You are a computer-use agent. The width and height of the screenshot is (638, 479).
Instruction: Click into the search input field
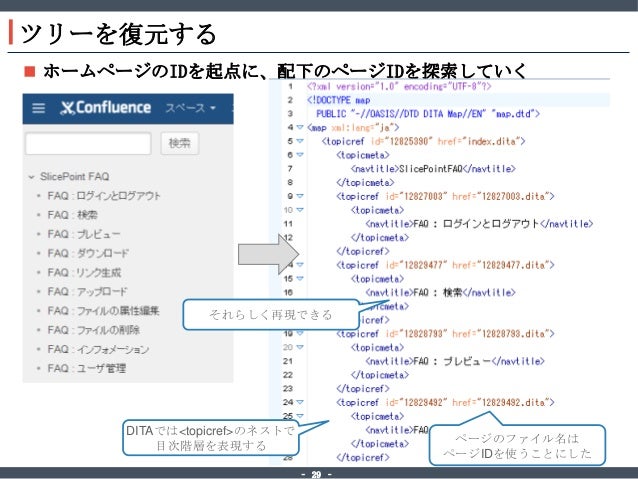click(88, 143)
